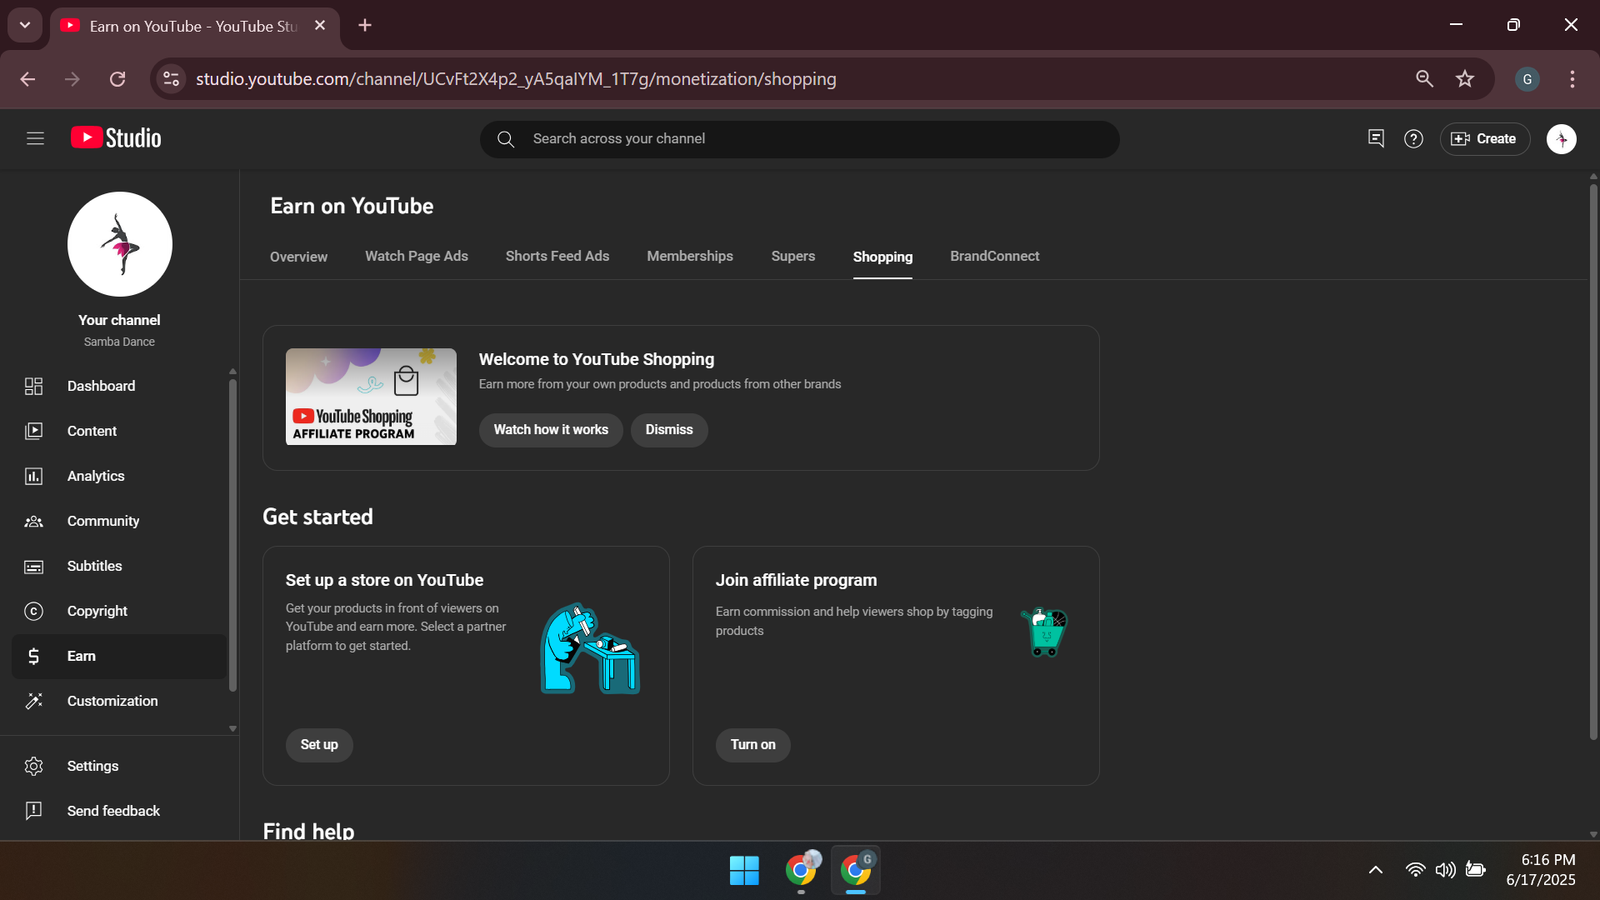Open the YouTube Shopping Affiliate Program thumbnail
The width and height of the screenshot is (1600, 900).
pos(371,396)
